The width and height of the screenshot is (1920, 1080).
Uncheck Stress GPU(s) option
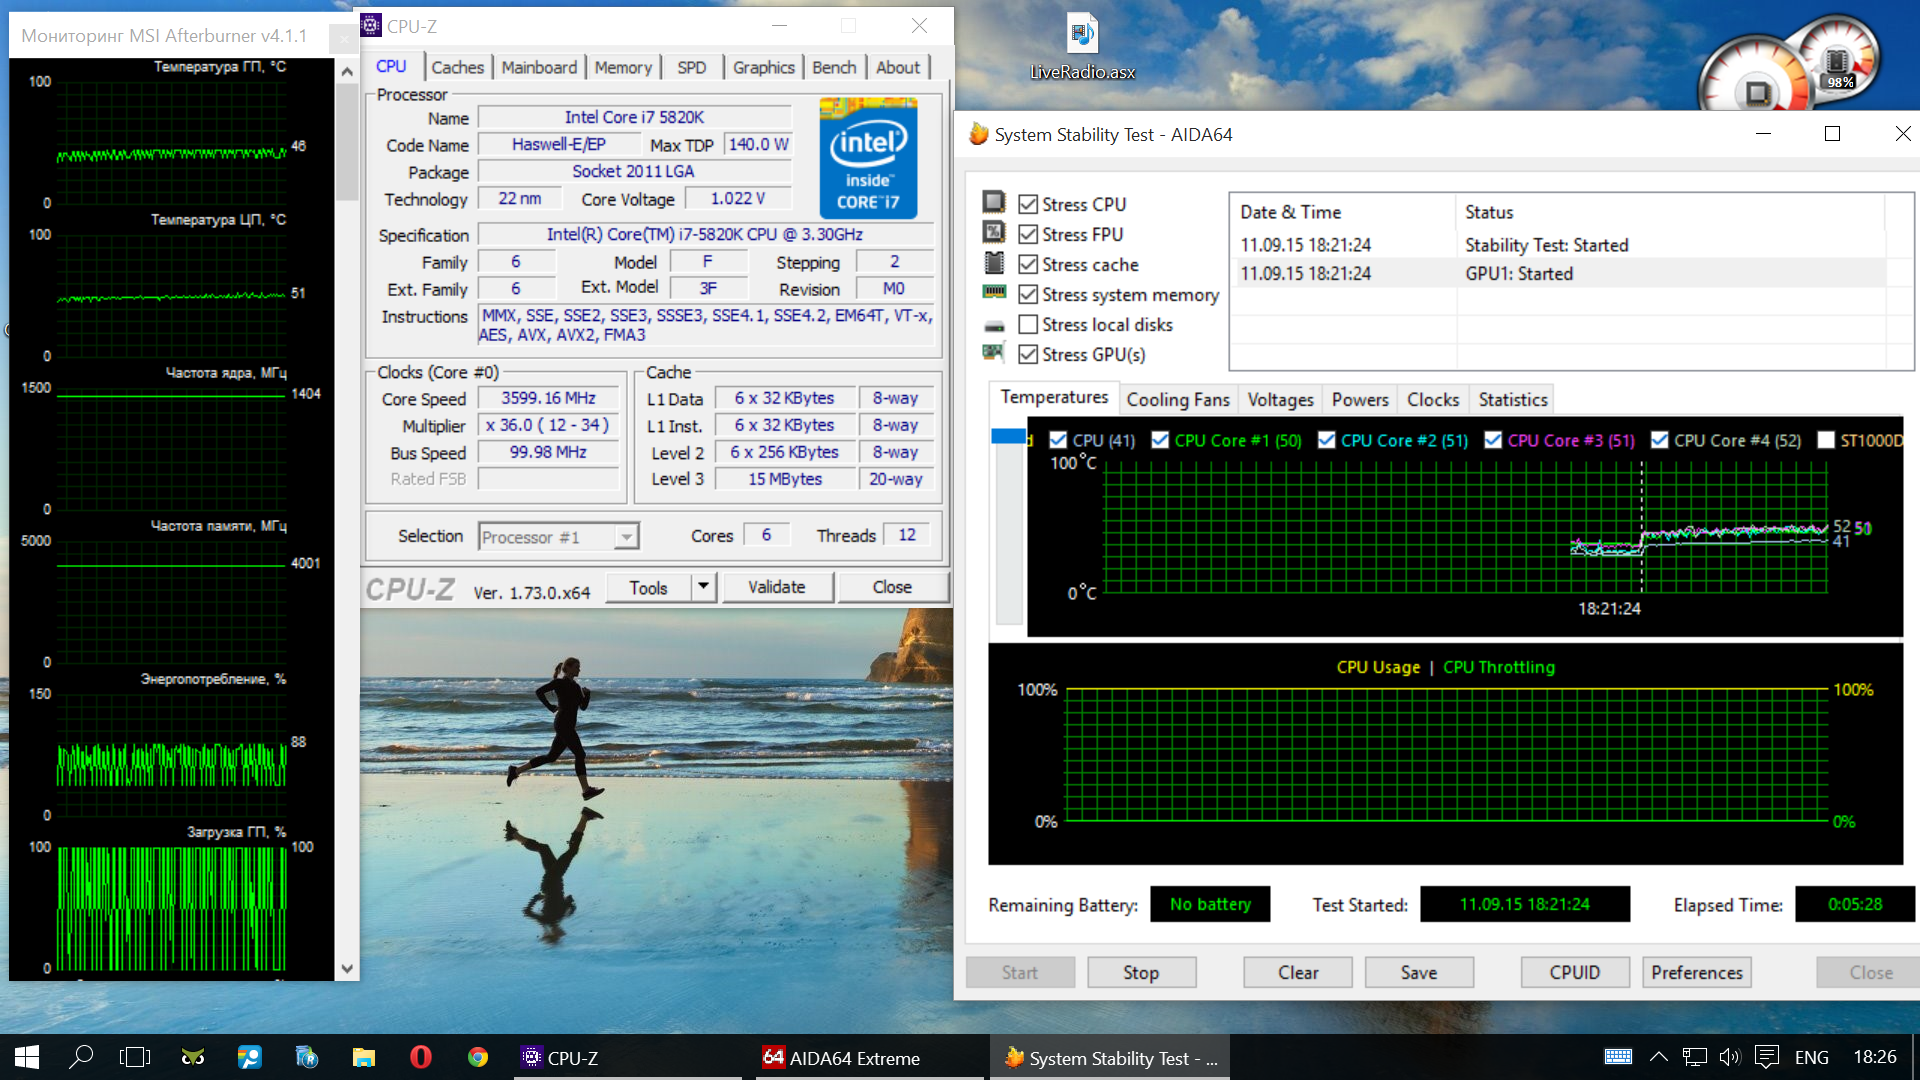coord(1028,355)
